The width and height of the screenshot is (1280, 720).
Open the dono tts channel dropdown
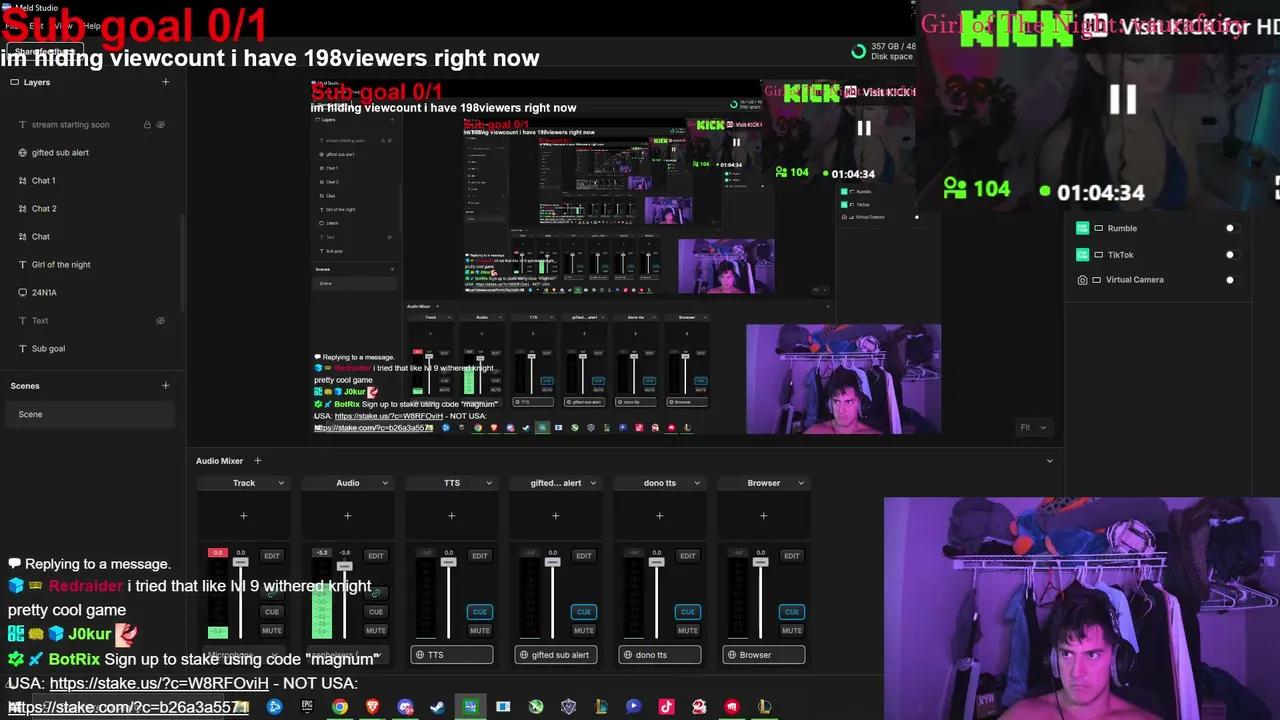coord(697,483)
